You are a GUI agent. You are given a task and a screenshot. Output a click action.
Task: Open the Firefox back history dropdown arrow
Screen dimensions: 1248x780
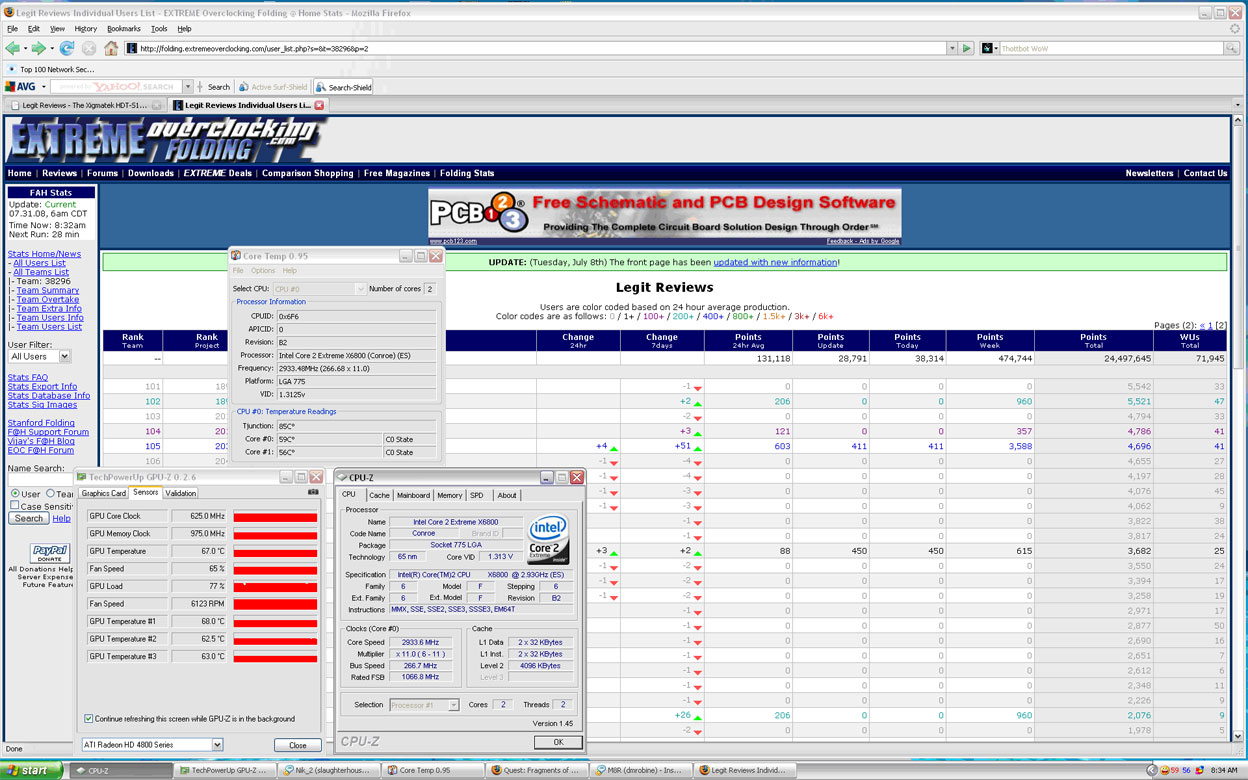click(24, 48)
